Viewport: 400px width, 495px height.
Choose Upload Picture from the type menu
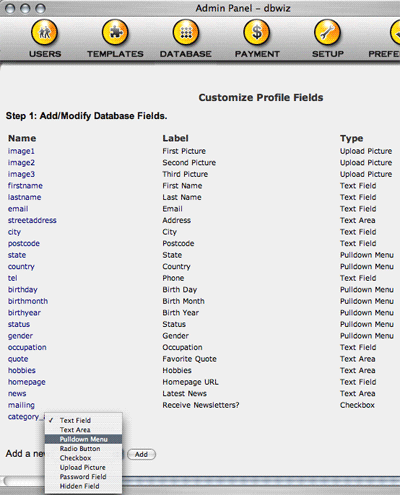pos(83,467)
